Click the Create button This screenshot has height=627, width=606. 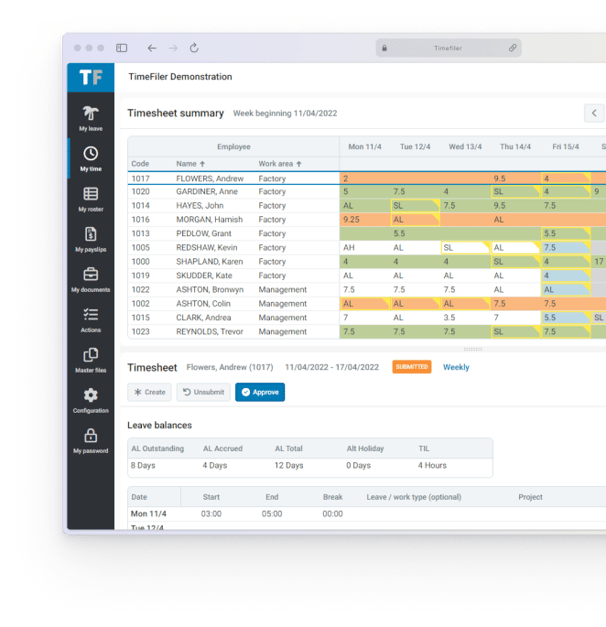(x=150, y=392)
